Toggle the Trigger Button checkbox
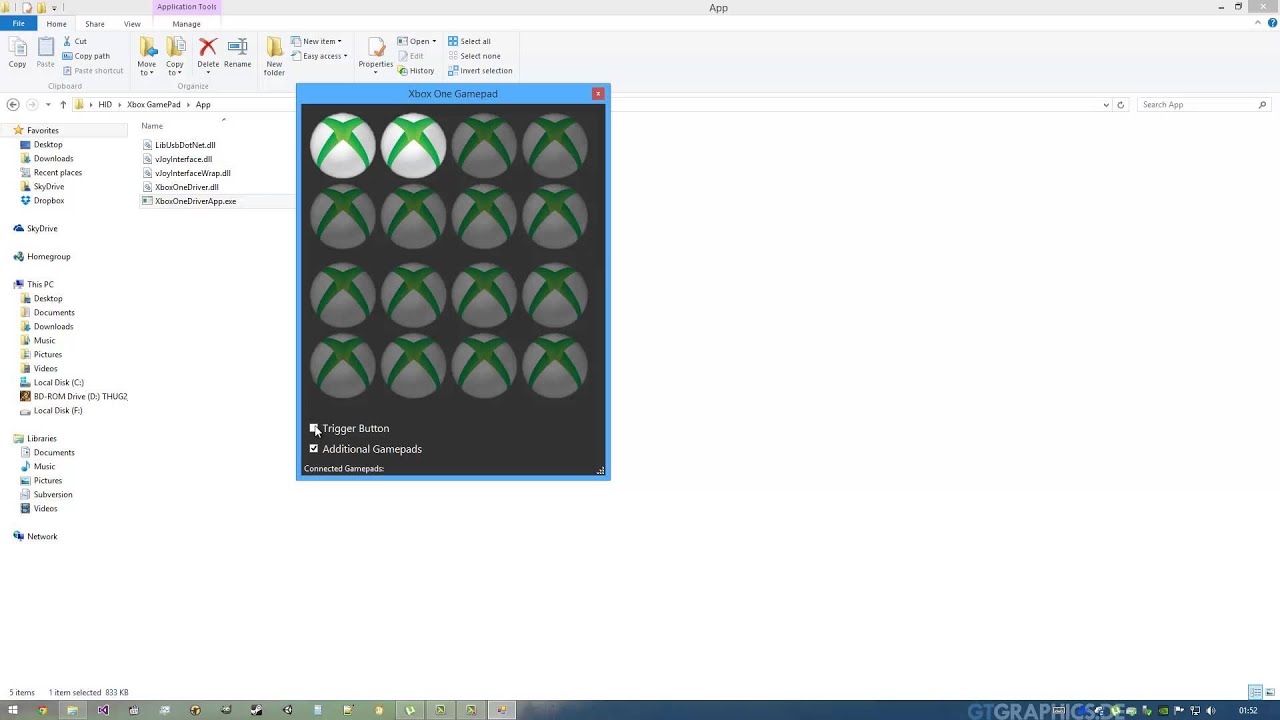This screenshot has height=720, width=1280. [314, 428]
